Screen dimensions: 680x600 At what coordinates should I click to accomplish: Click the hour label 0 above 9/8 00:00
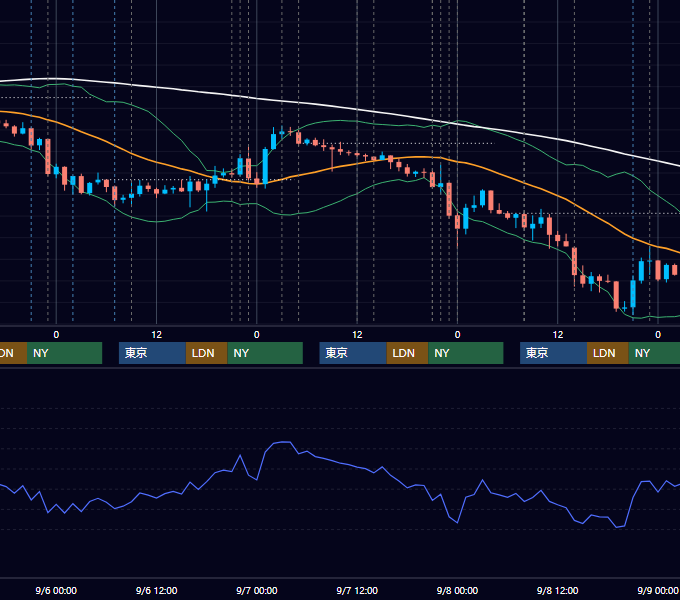[x=457, y=335]
